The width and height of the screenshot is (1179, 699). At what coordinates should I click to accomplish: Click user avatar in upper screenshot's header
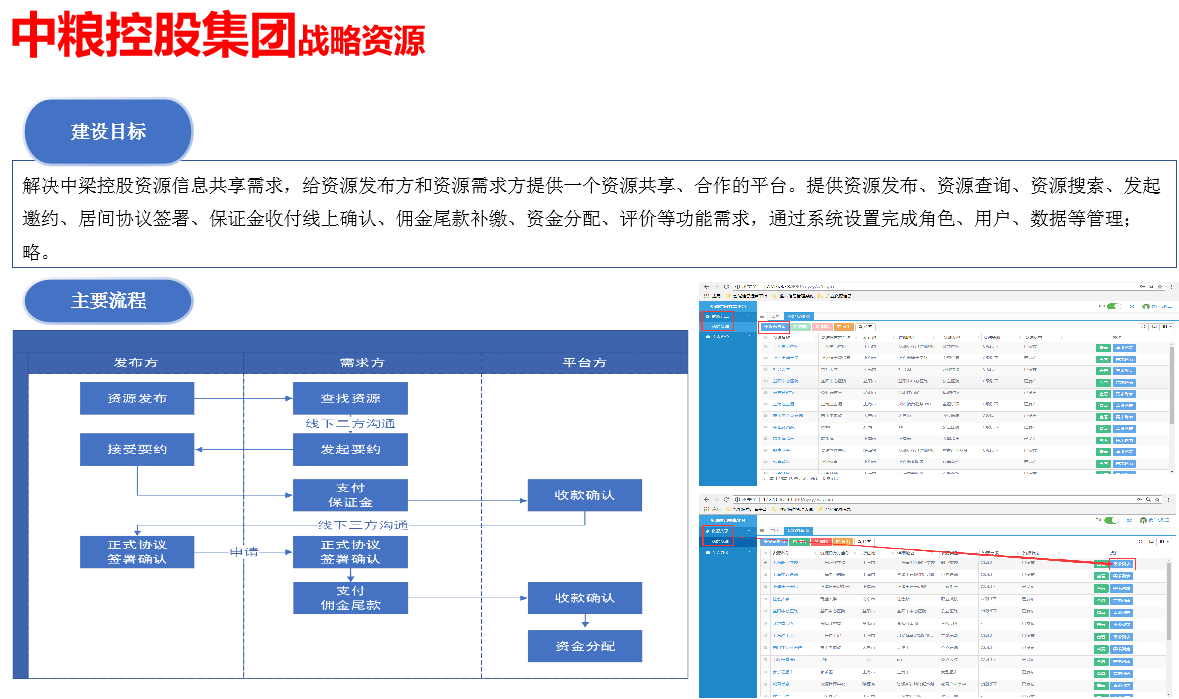click(x=1146, y=307)
